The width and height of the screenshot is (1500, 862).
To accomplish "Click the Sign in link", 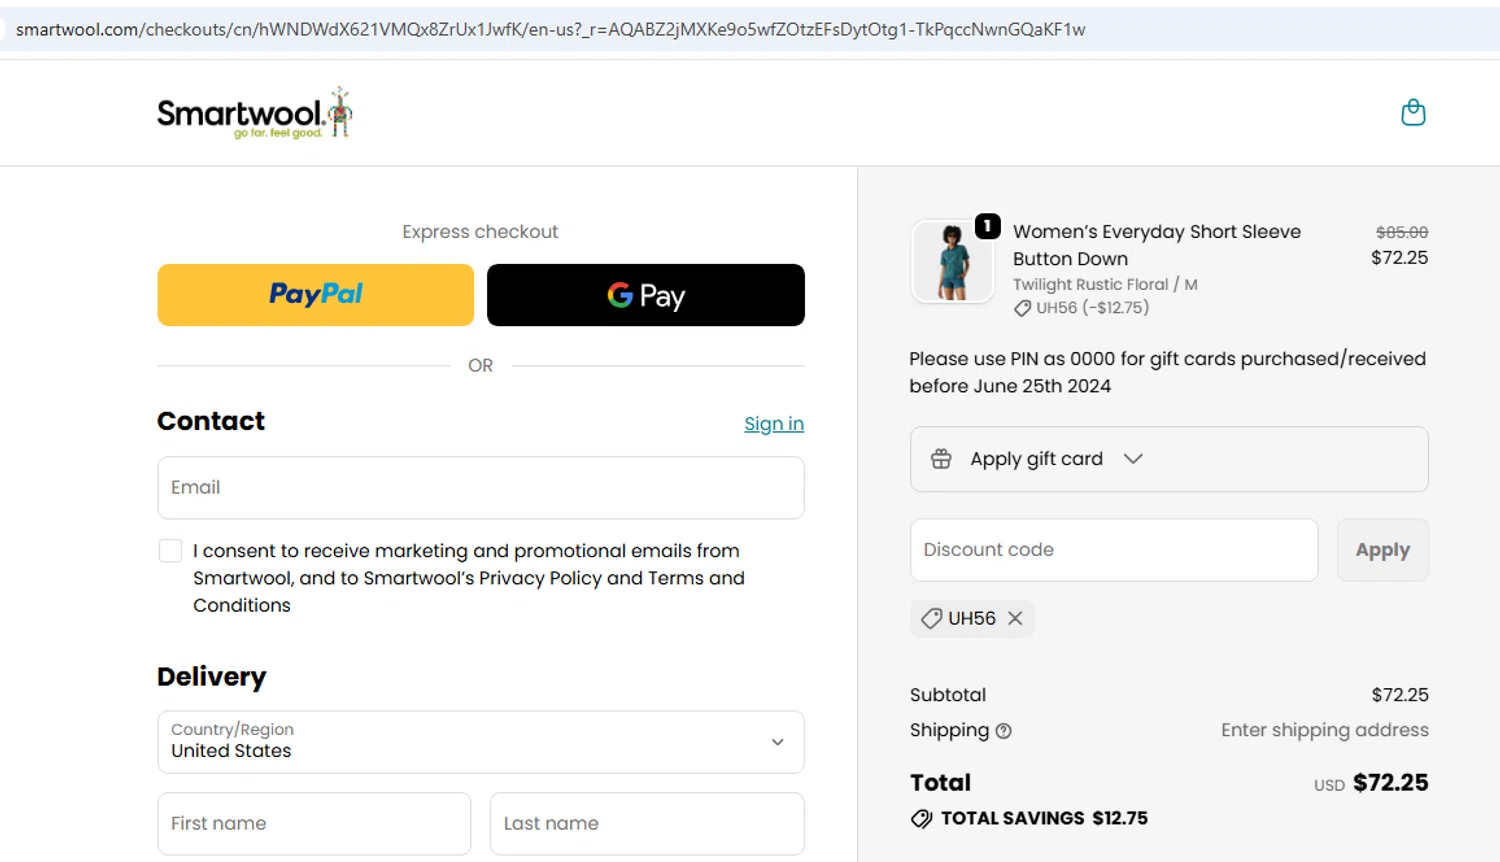I will [x=774, y=424].
